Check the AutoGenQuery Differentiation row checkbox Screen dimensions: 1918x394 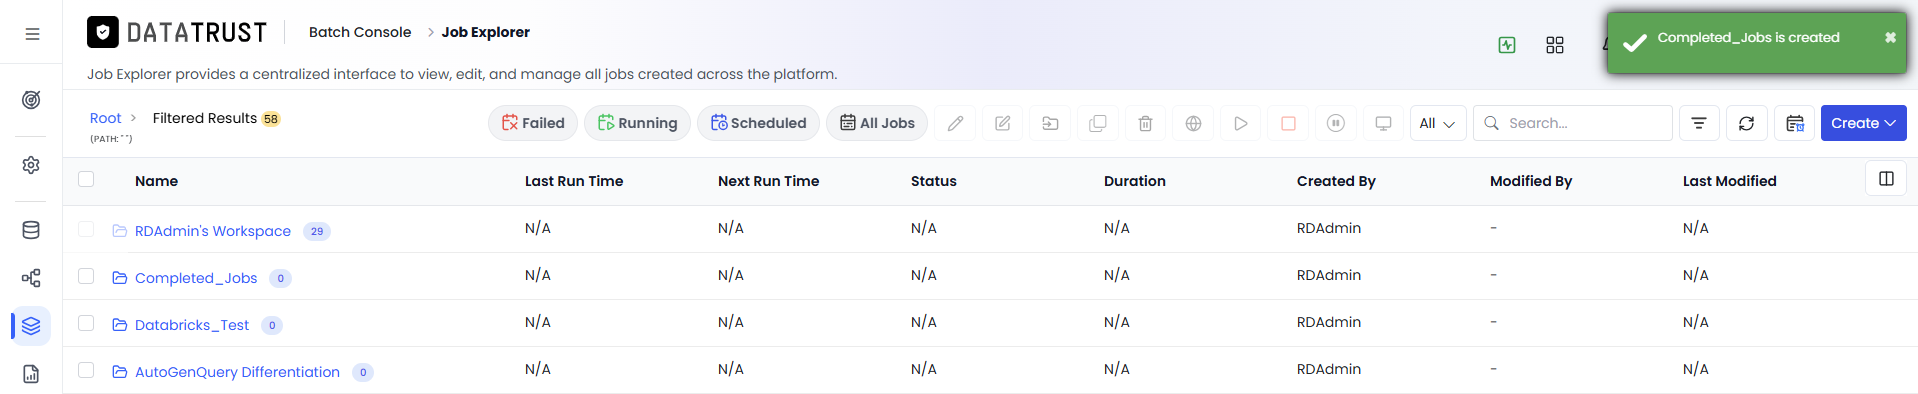pyautogui.click(x=86, y=370)
